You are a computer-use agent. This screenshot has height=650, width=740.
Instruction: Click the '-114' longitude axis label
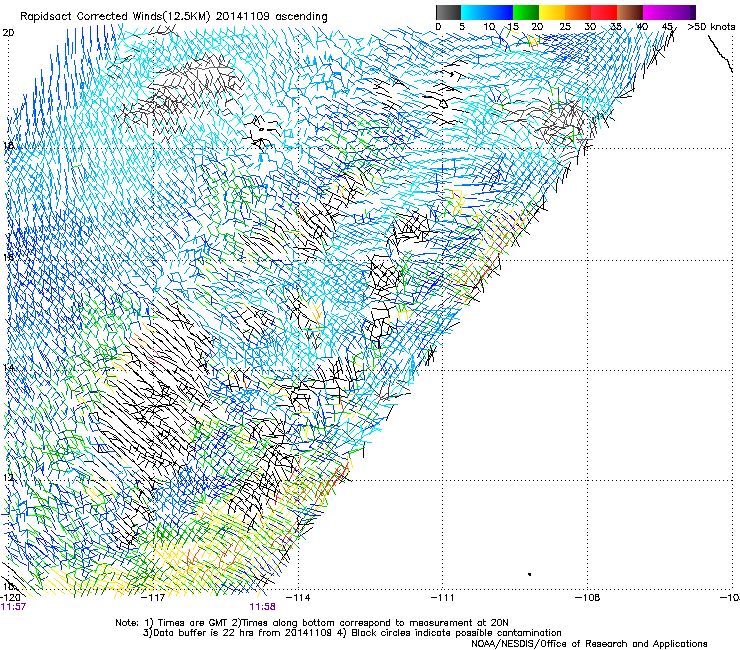pyautogui.click(x=298, y=598)
